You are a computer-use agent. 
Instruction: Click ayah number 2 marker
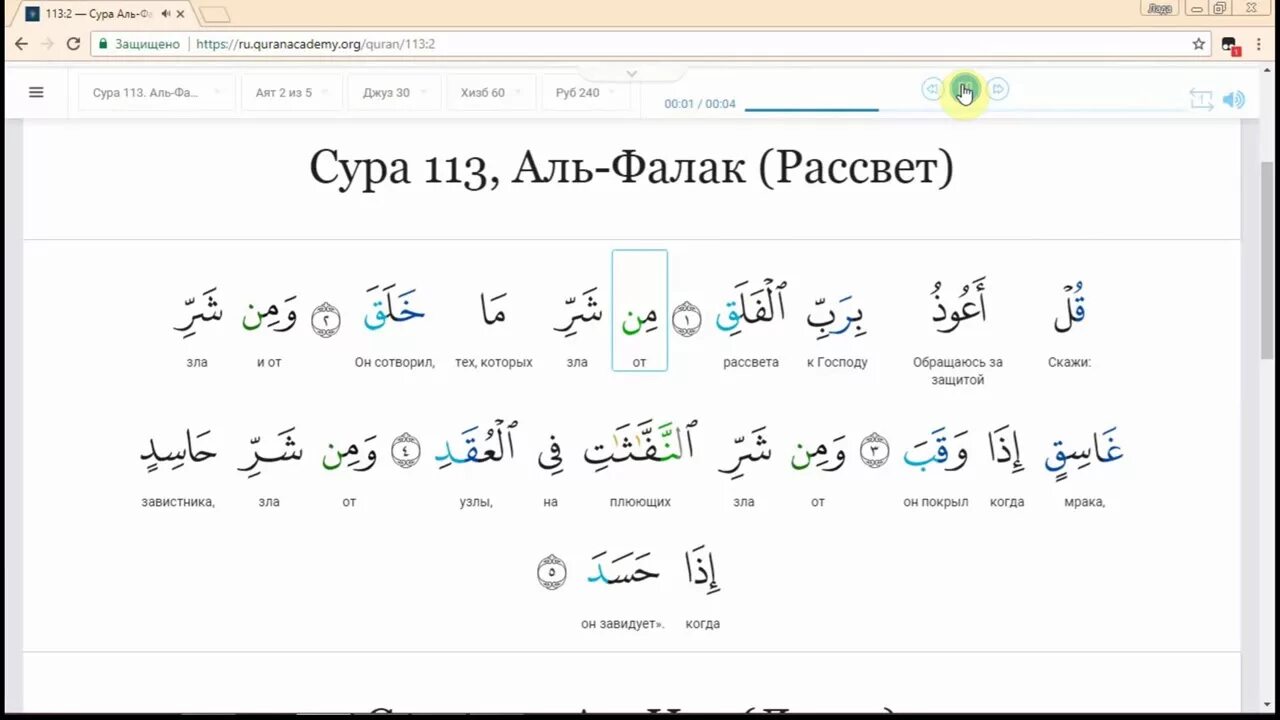pos(326,319)
